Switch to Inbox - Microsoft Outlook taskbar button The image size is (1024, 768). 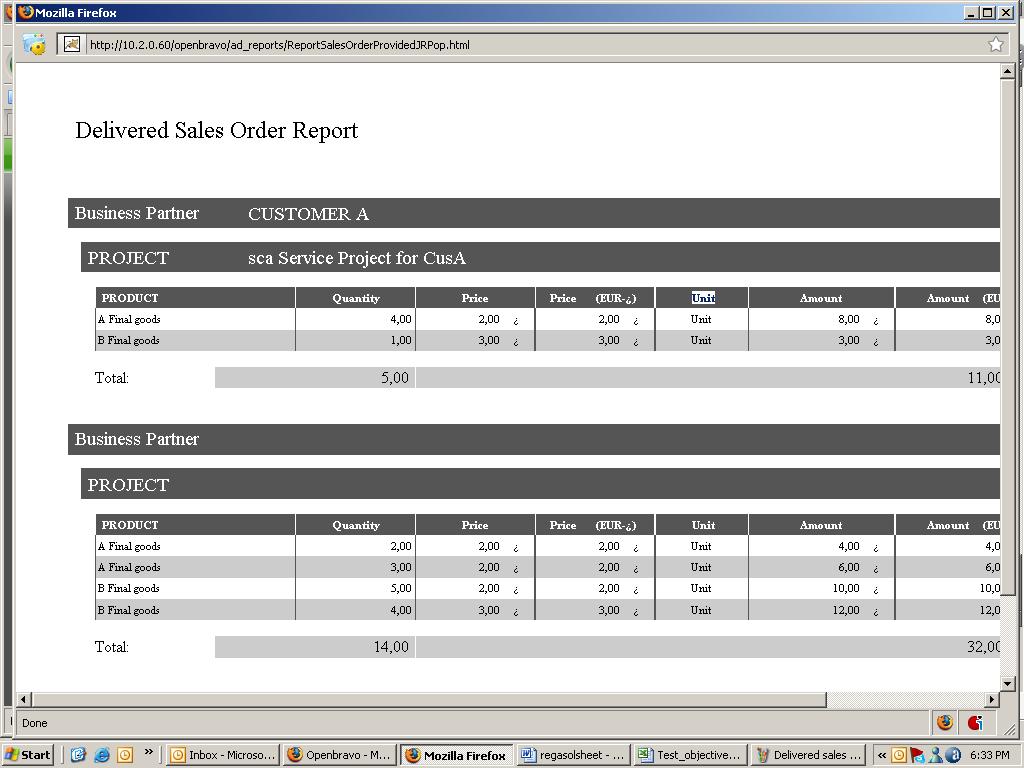click(x=222, y=755)
